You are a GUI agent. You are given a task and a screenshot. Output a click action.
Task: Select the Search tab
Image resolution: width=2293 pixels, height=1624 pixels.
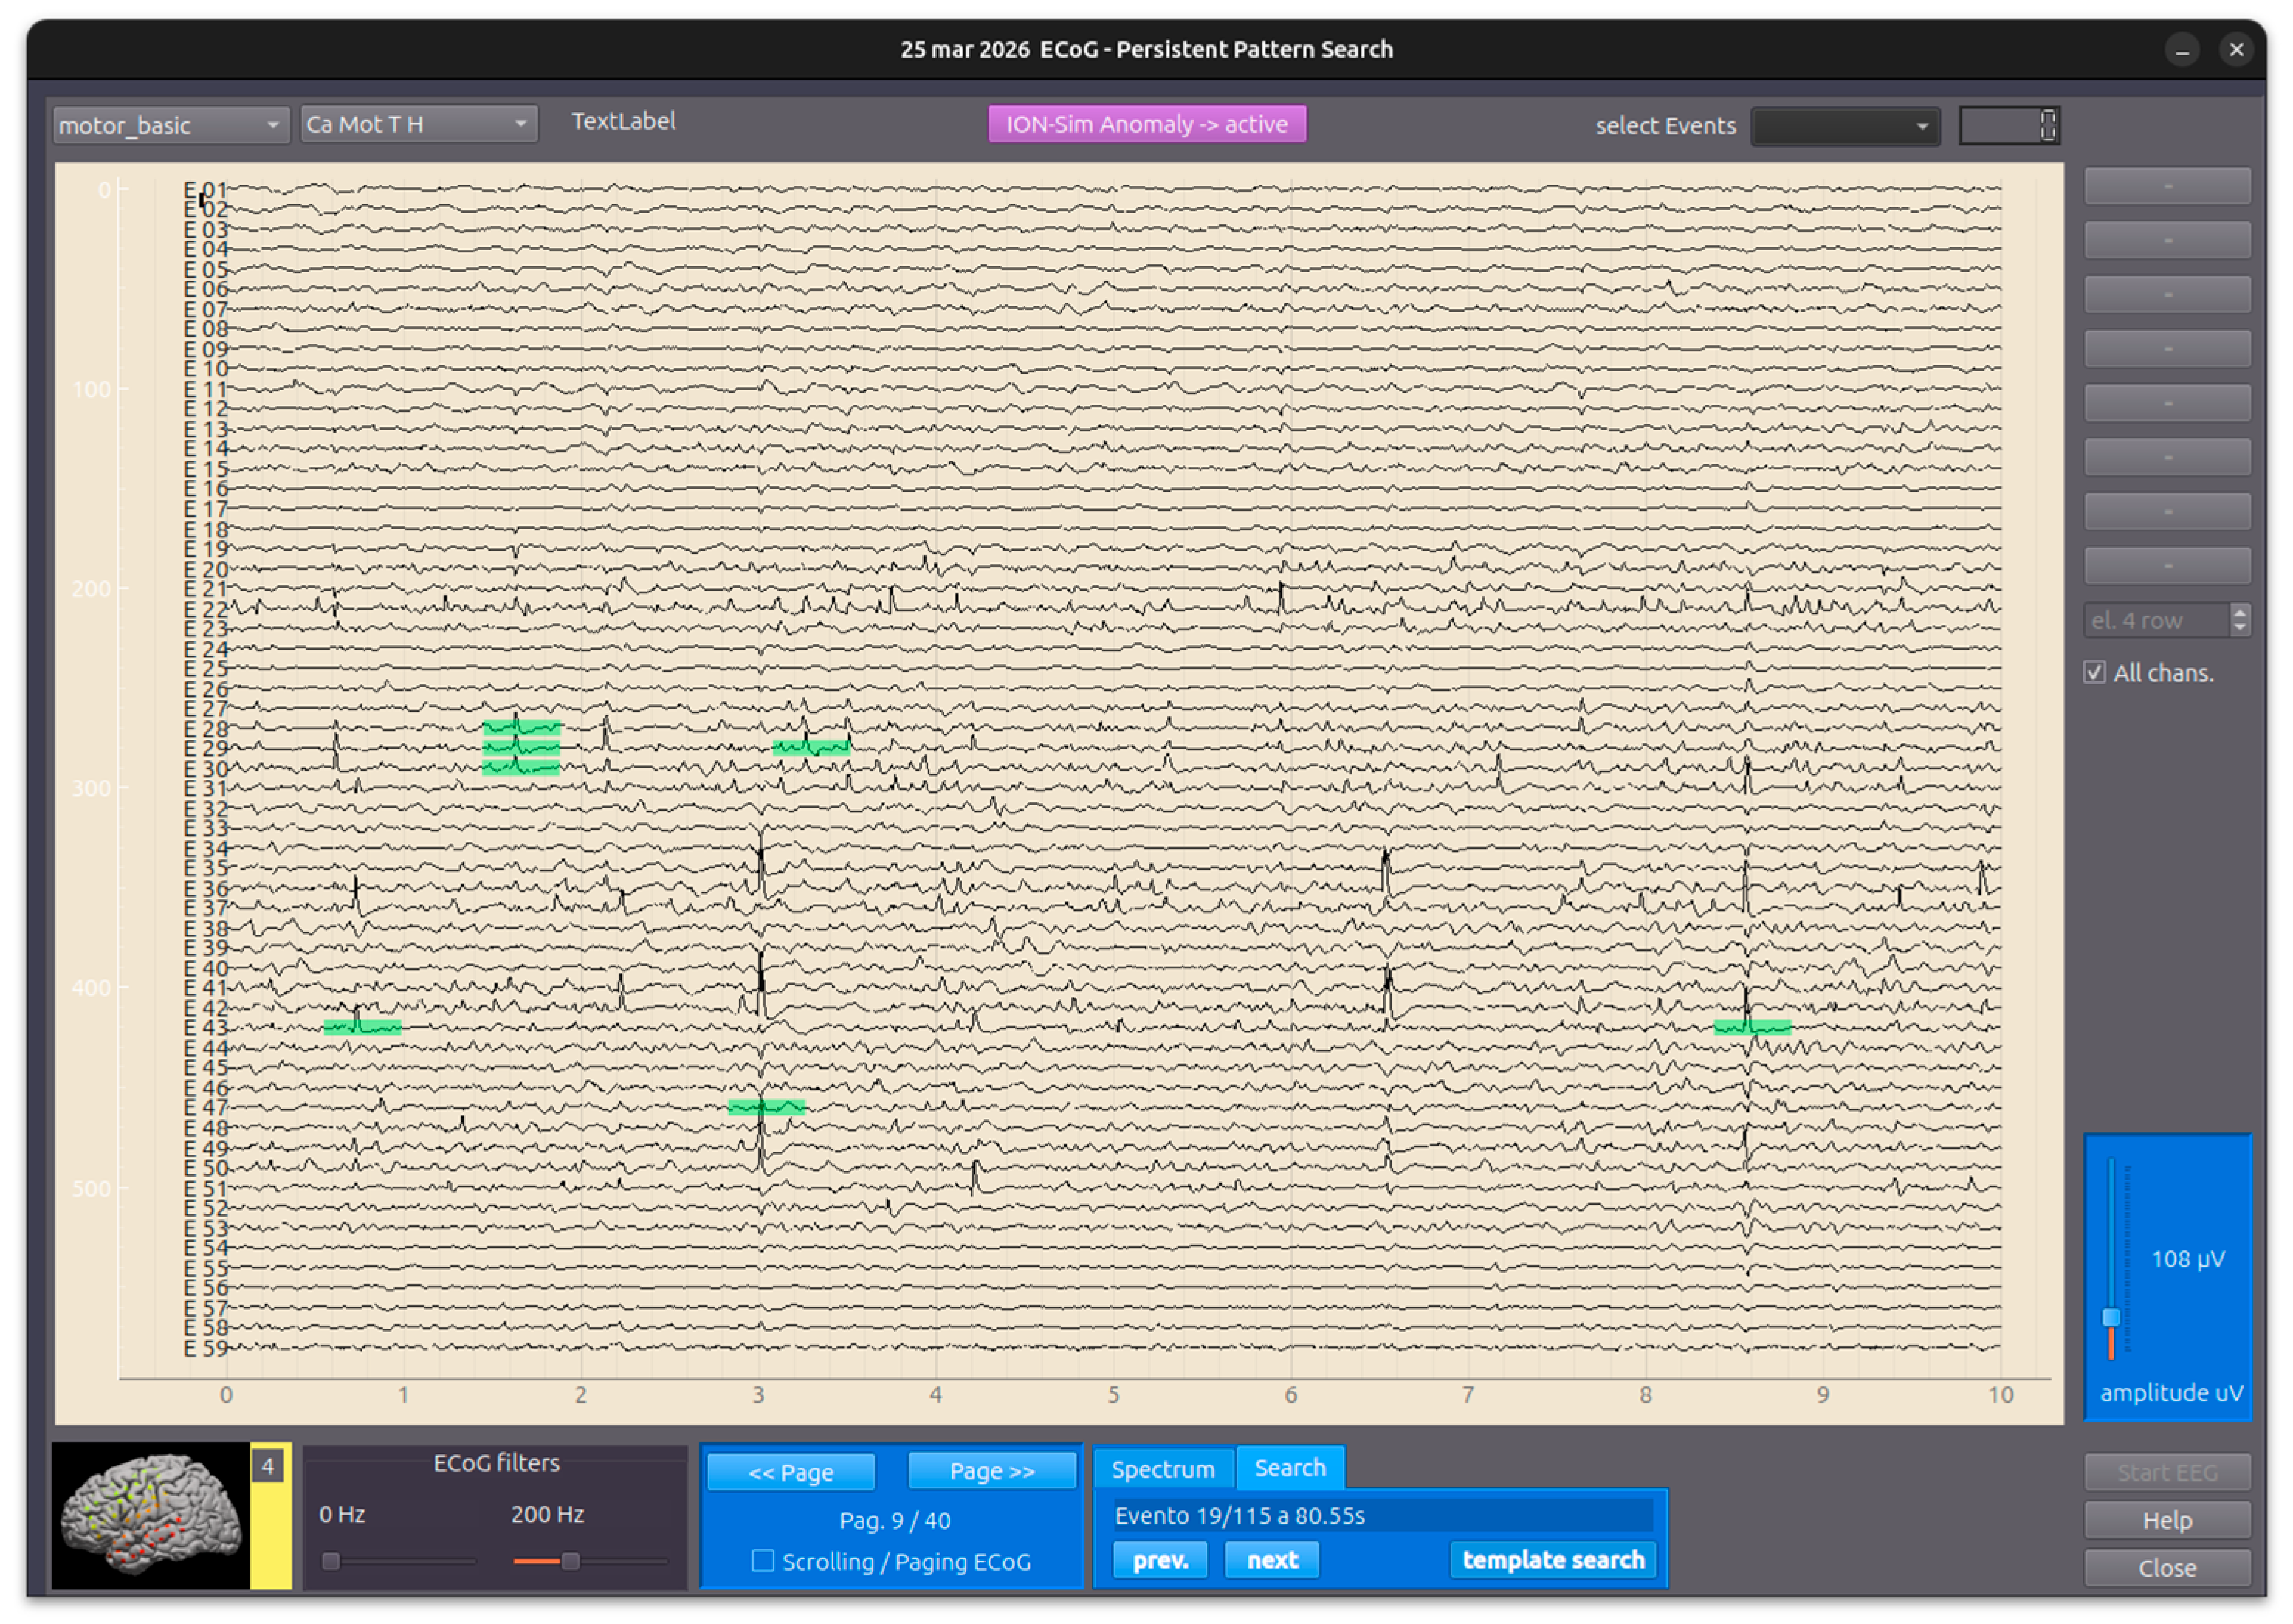(x=1289, y=1467)
